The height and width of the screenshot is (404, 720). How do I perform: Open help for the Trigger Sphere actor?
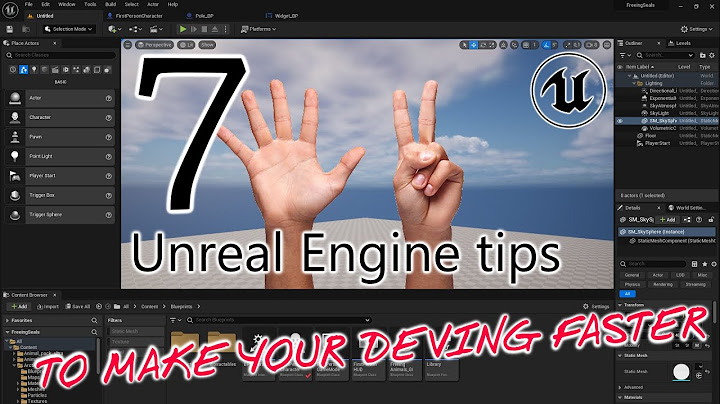point(109,215)
